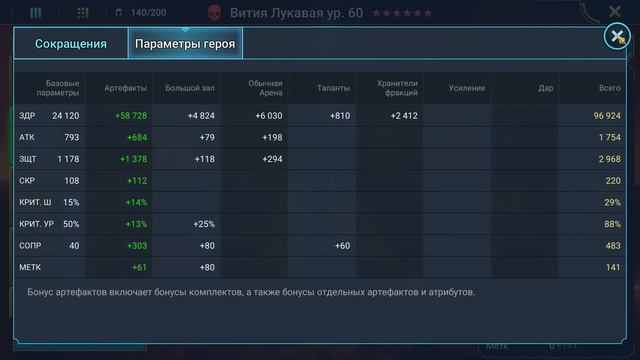Click the list view icon in top bar
This screenshot has height=360, width=640.
click(36, 13)
